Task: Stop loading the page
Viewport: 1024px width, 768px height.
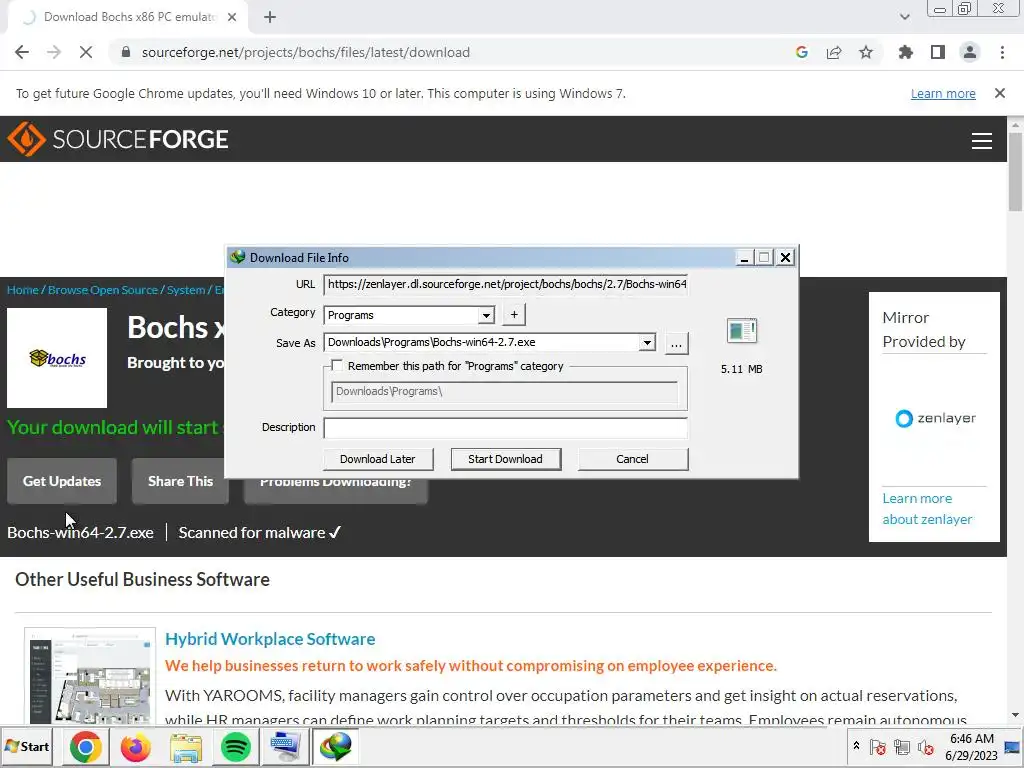Action: (86, 52)
